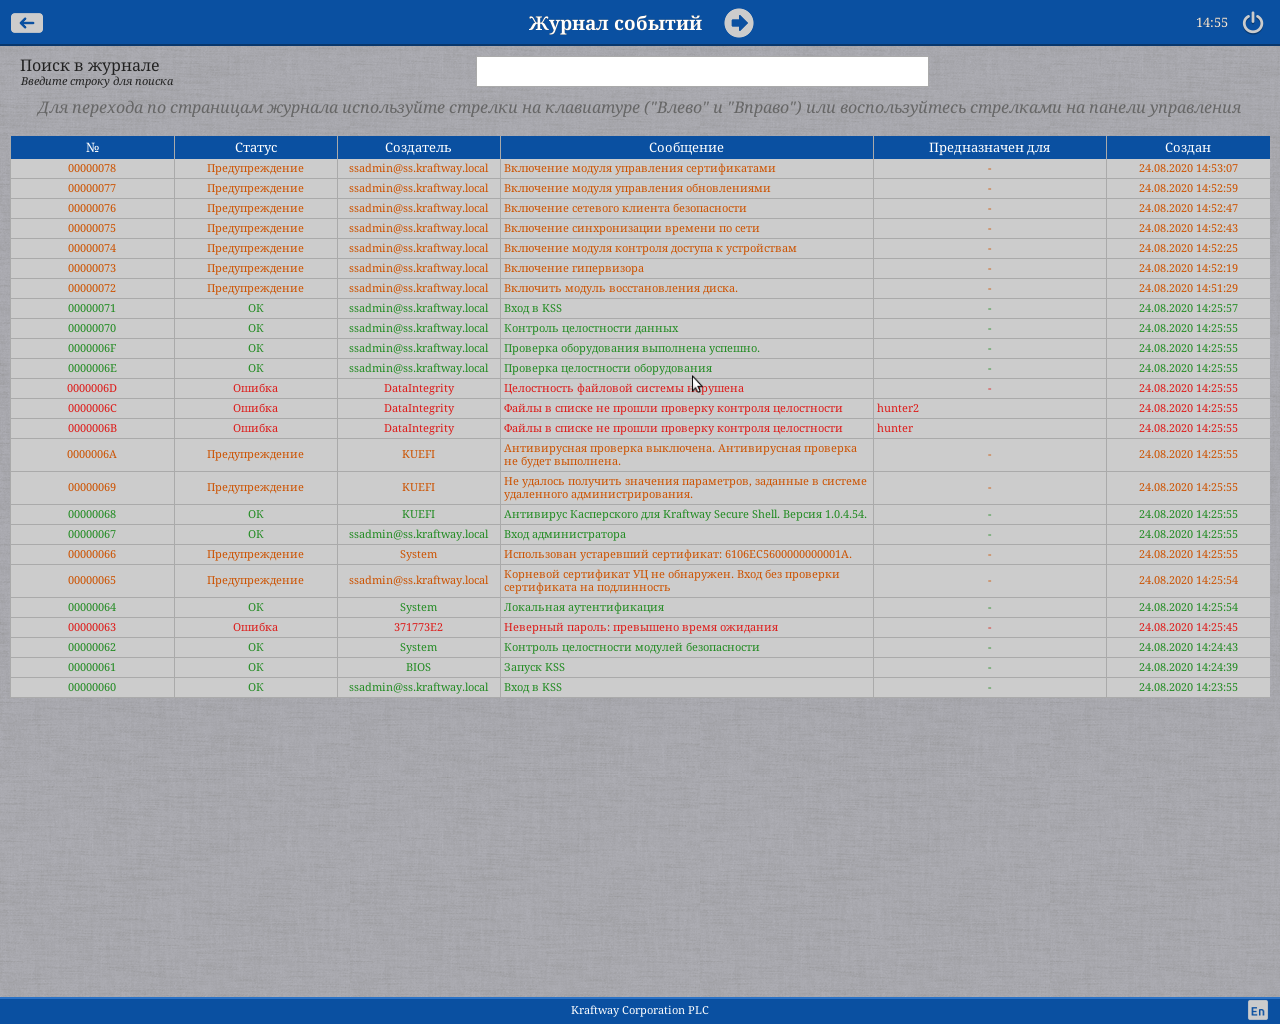Viewport: 1280px width, 1024px height.
Task: Click timestamp 24.08.2020 14:23:55
Action: (1188, 687)
